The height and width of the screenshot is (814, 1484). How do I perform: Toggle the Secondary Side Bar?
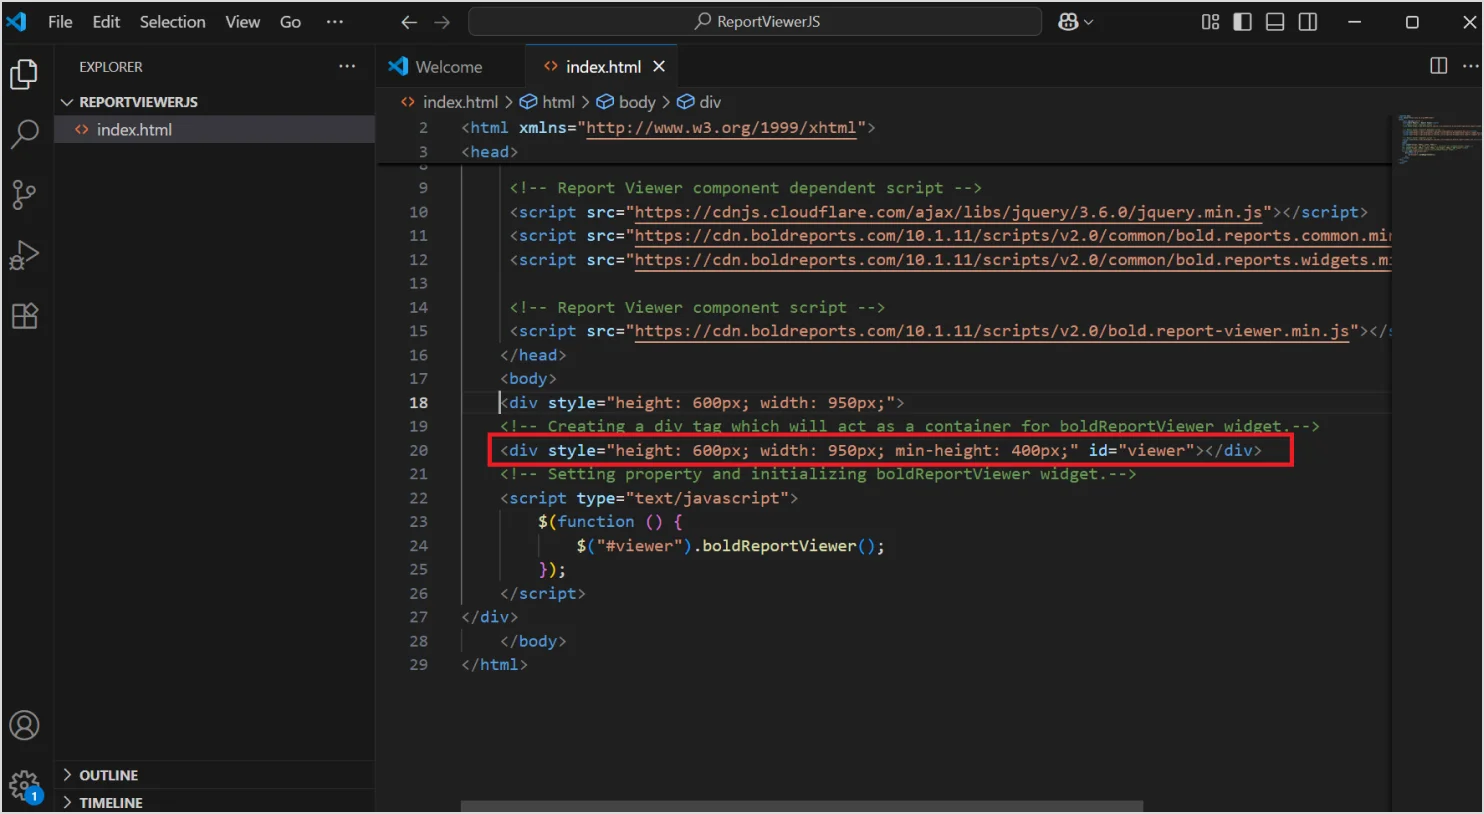coord(1307,21)
